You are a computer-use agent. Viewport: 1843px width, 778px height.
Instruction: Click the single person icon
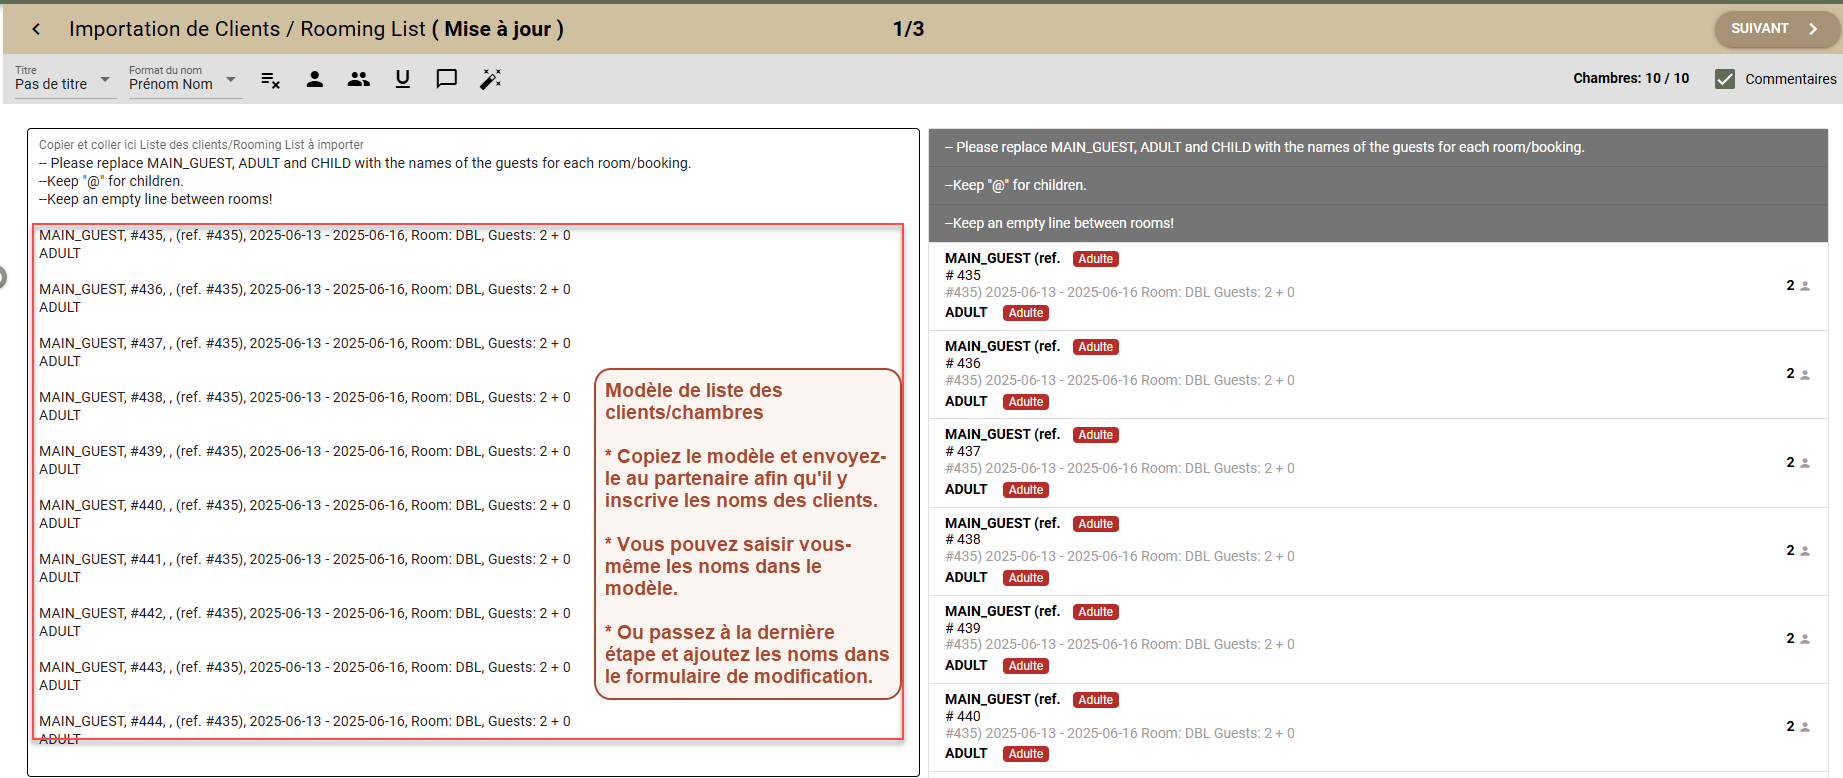pyautogui.click(x=315, y=79)
